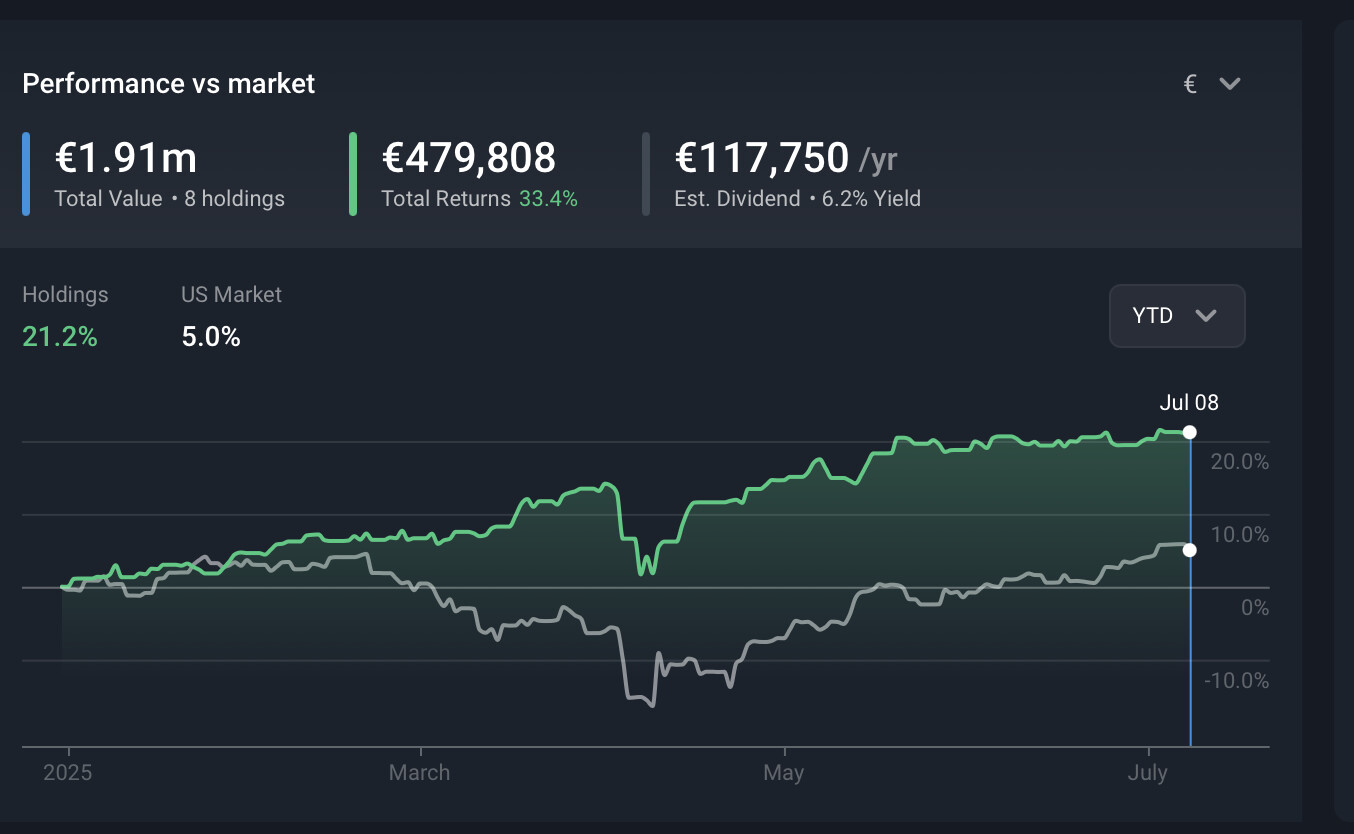
Task: Click the euro currency symbol
Action: tap(1190, 84)
